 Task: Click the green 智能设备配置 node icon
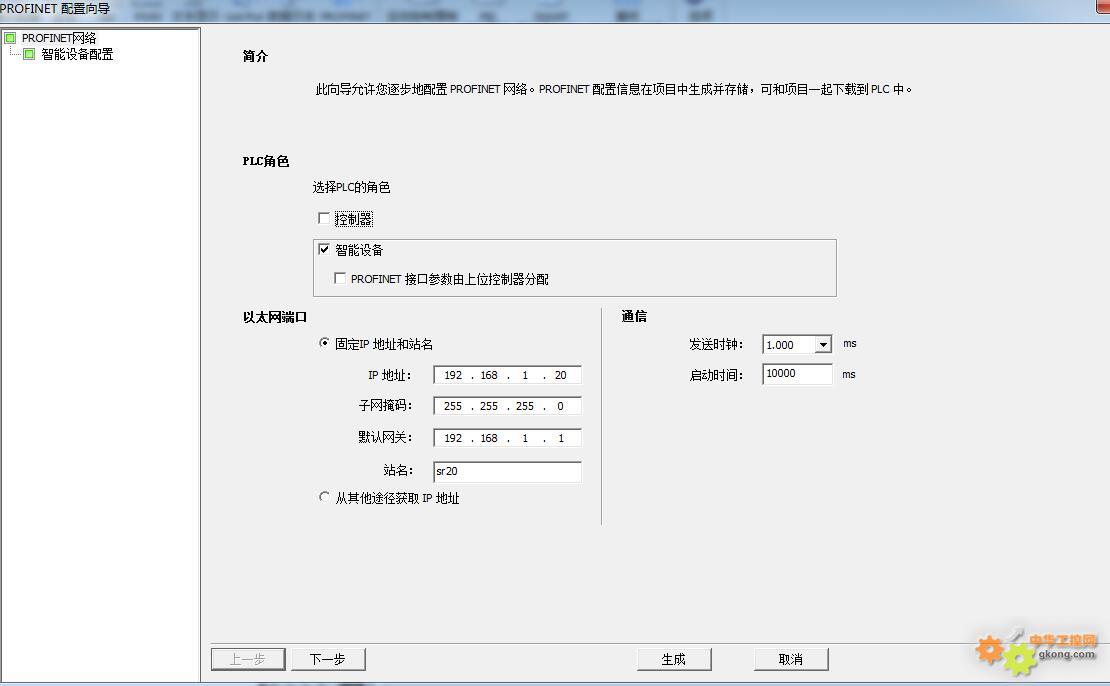pyautogui.click(x=29, y=54)
